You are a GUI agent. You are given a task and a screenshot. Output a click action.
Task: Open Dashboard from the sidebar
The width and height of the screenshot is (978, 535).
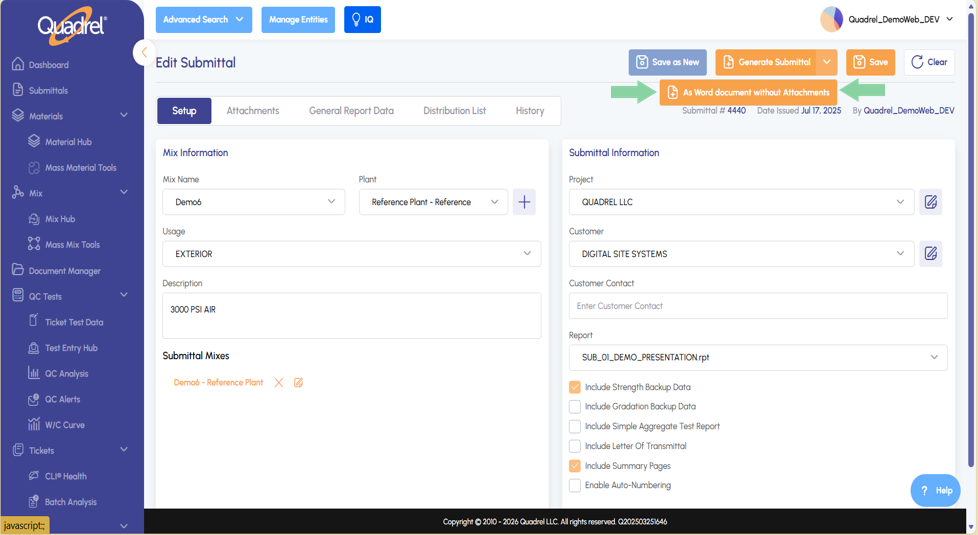pos(41,65)
